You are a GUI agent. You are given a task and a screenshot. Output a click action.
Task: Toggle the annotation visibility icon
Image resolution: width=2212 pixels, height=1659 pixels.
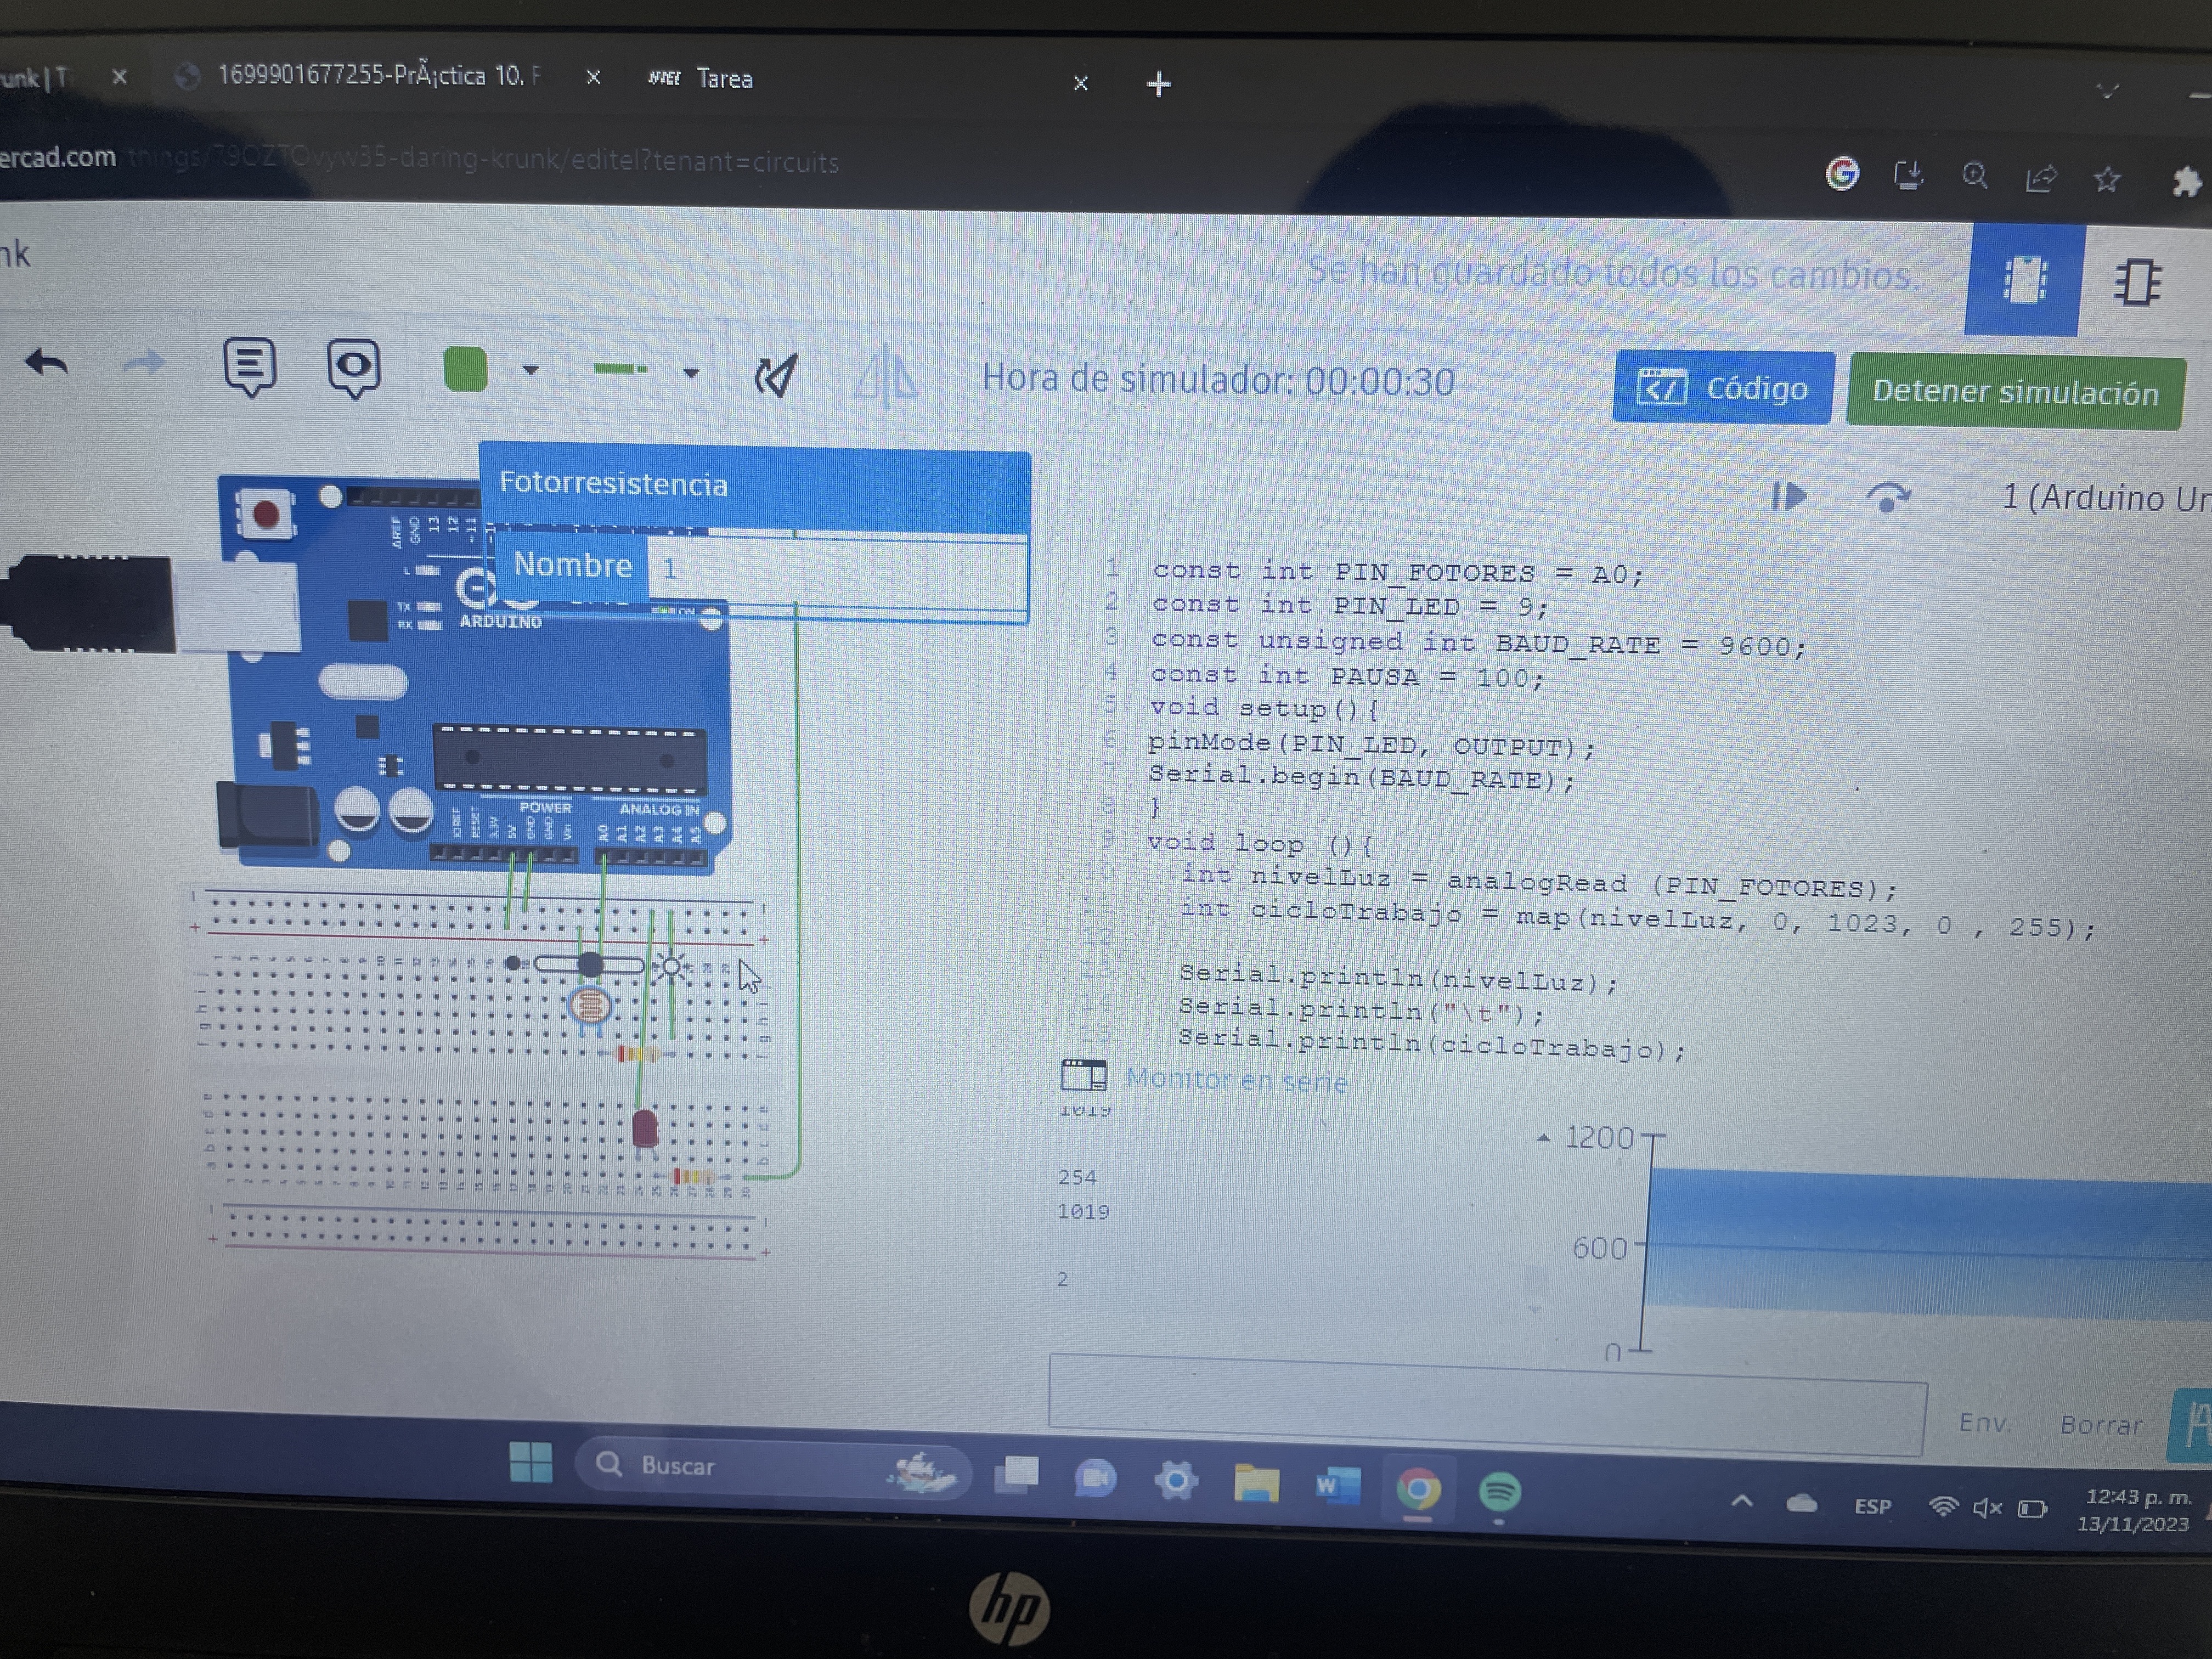(x=354, y=367)
